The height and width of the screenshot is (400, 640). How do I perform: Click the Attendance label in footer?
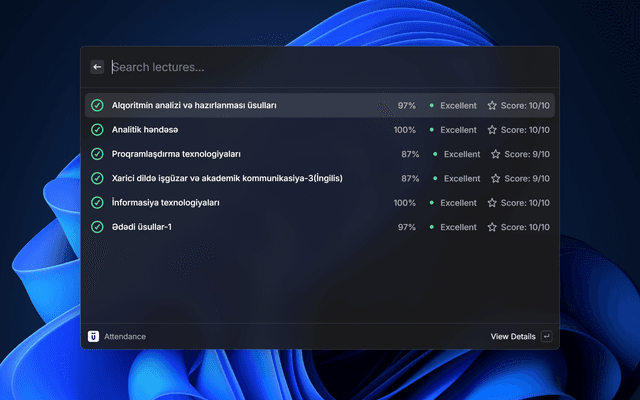tap(125, 336)
